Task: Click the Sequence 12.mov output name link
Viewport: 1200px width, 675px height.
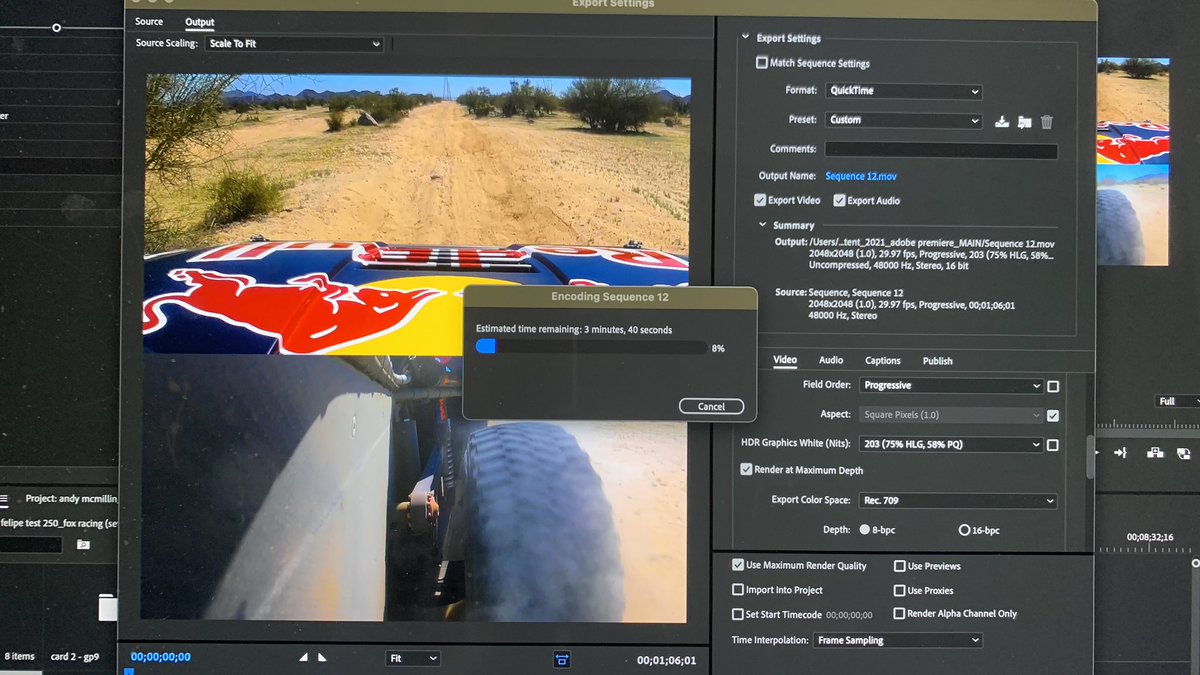Action: click(861, 176)
